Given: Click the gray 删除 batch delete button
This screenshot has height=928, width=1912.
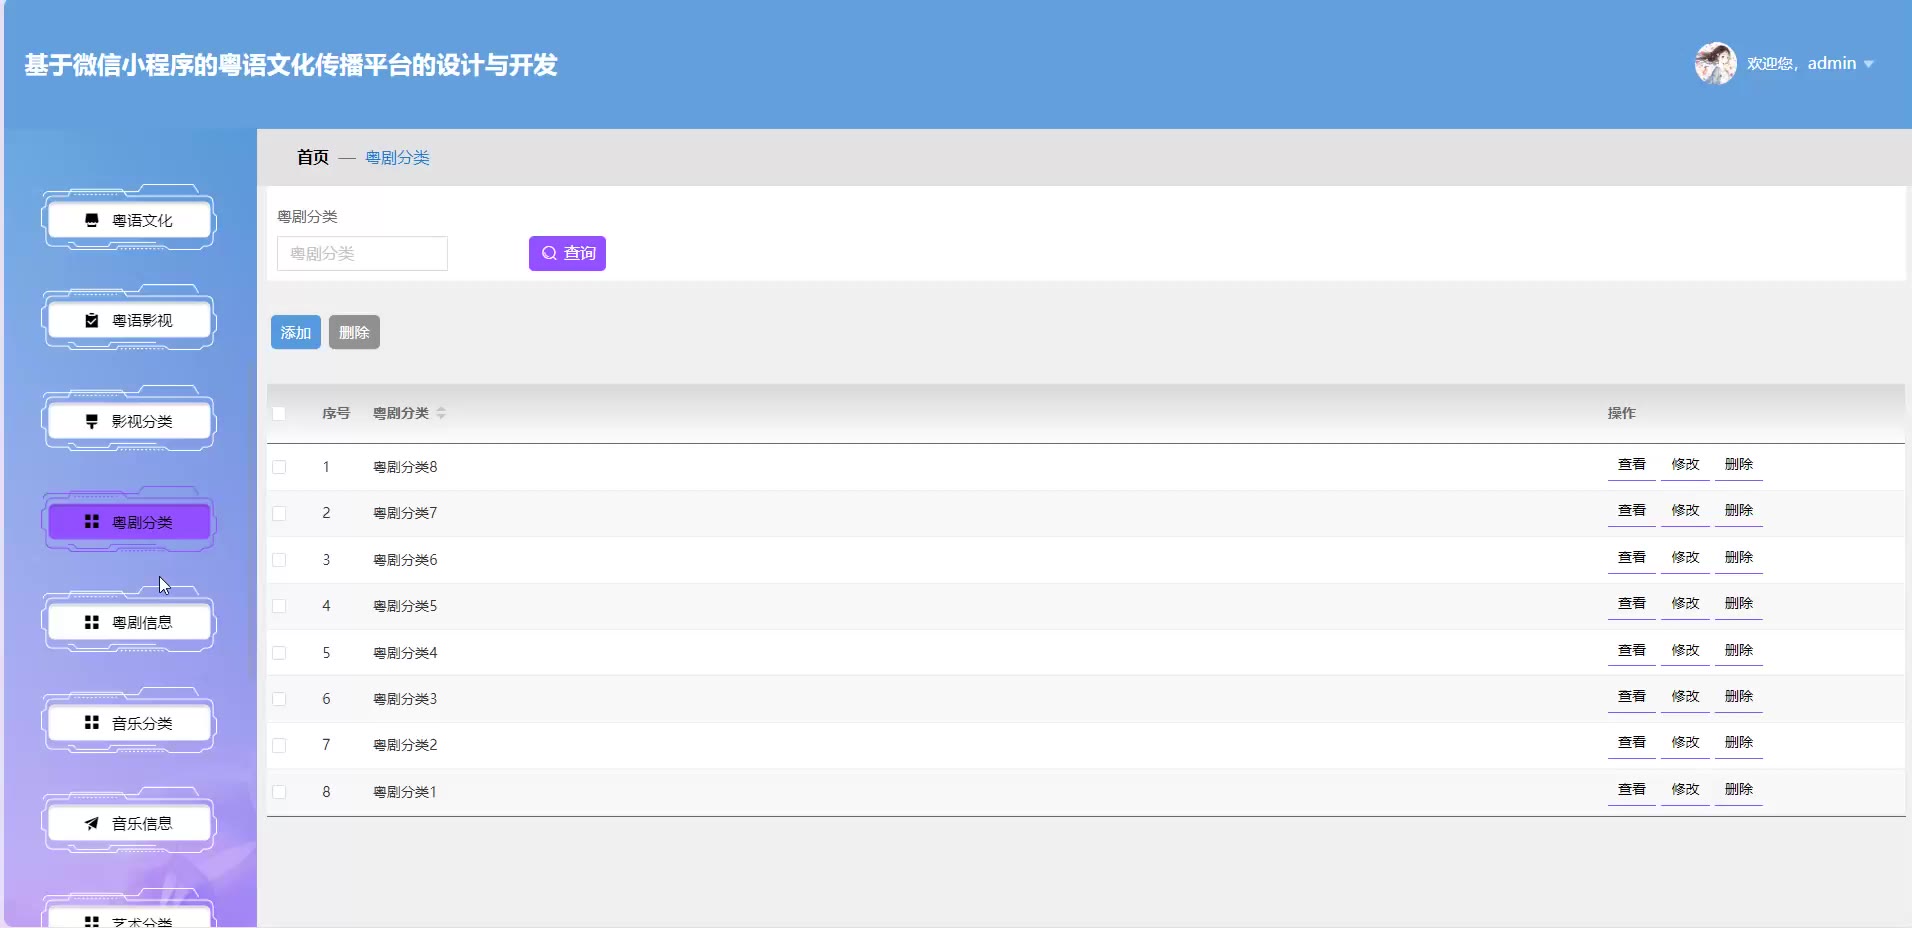Looking at the screenshot, I should 354,332.
